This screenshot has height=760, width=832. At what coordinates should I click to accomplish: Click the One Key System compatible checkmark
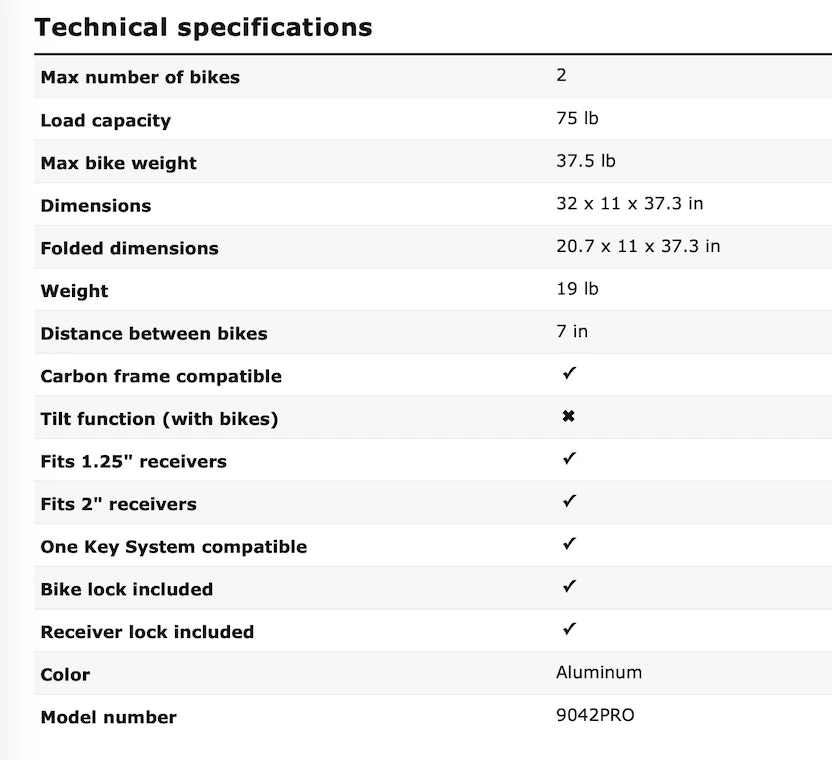tap(569, 545)
